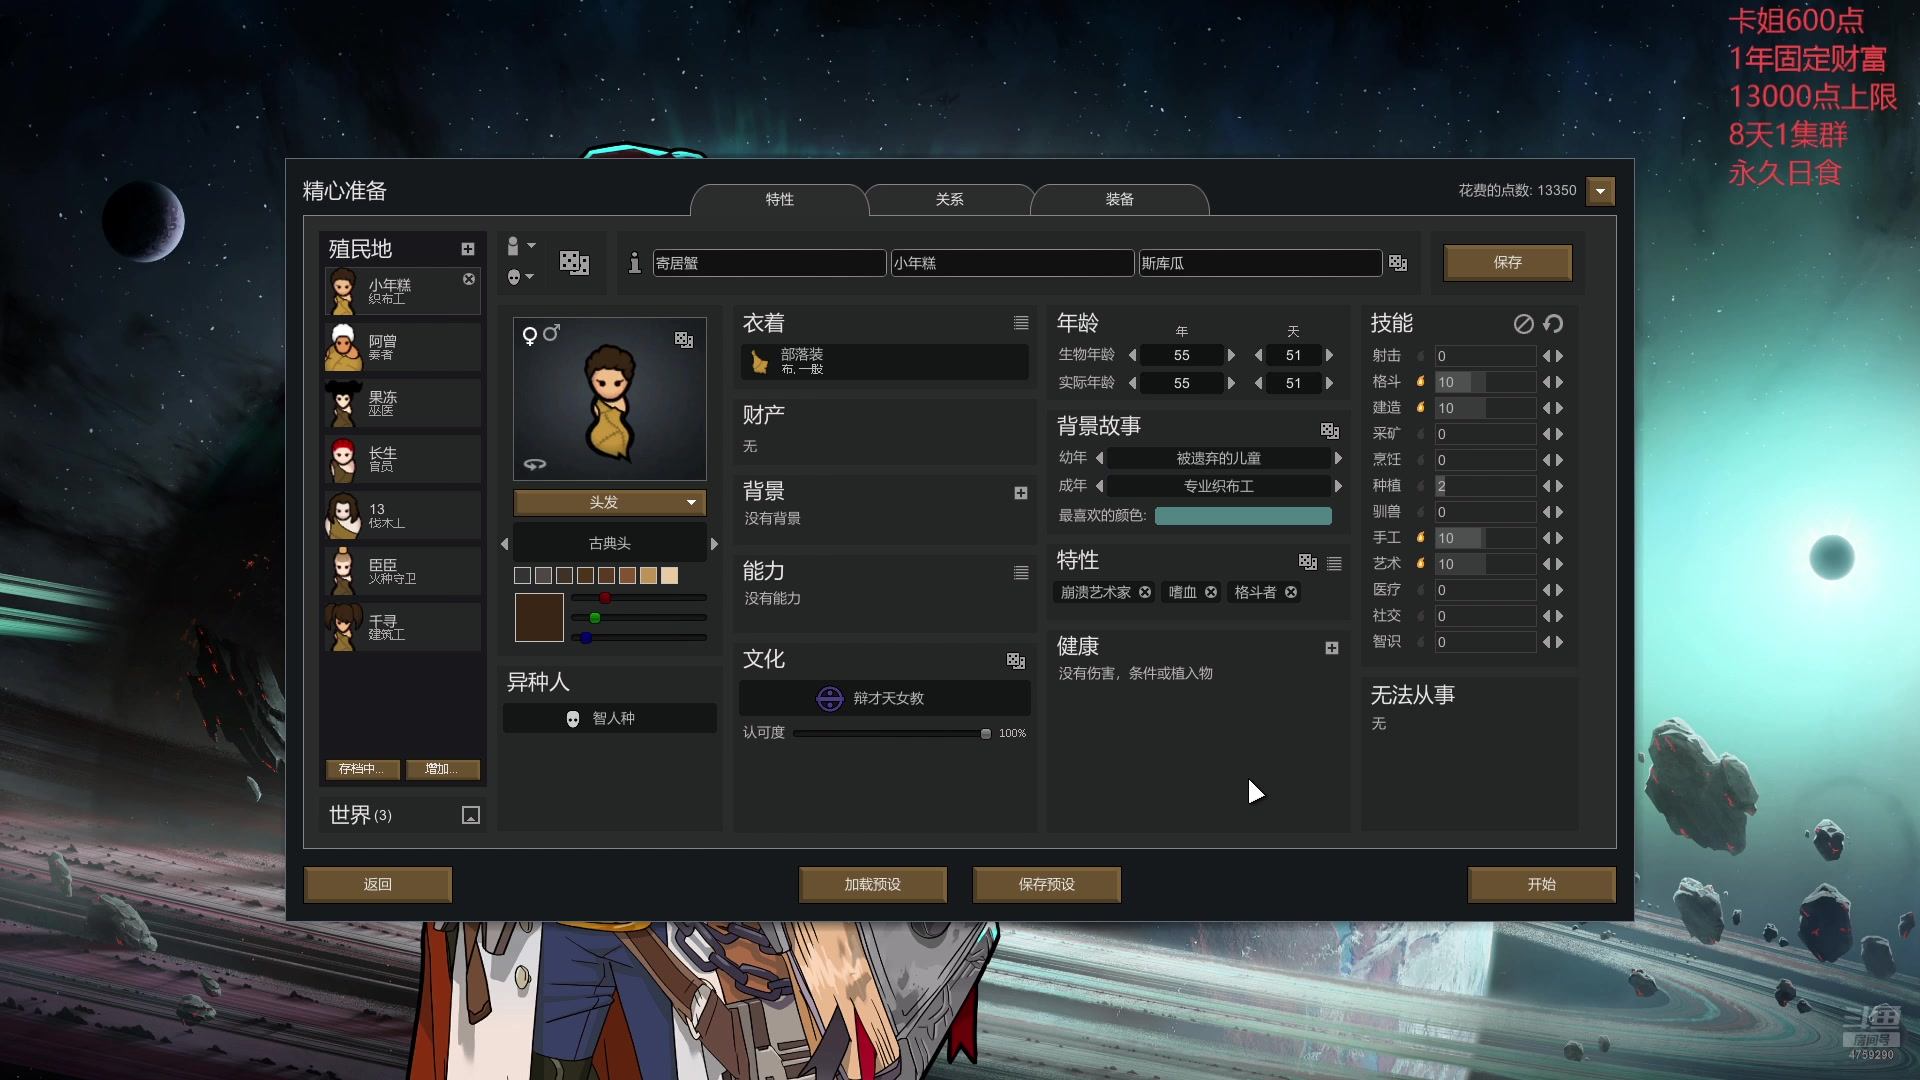Switch to next hairstyle after 古典头
The height and width of the screenshot is (1080, 1920).
pyautogui.click(x=714, y=544)
